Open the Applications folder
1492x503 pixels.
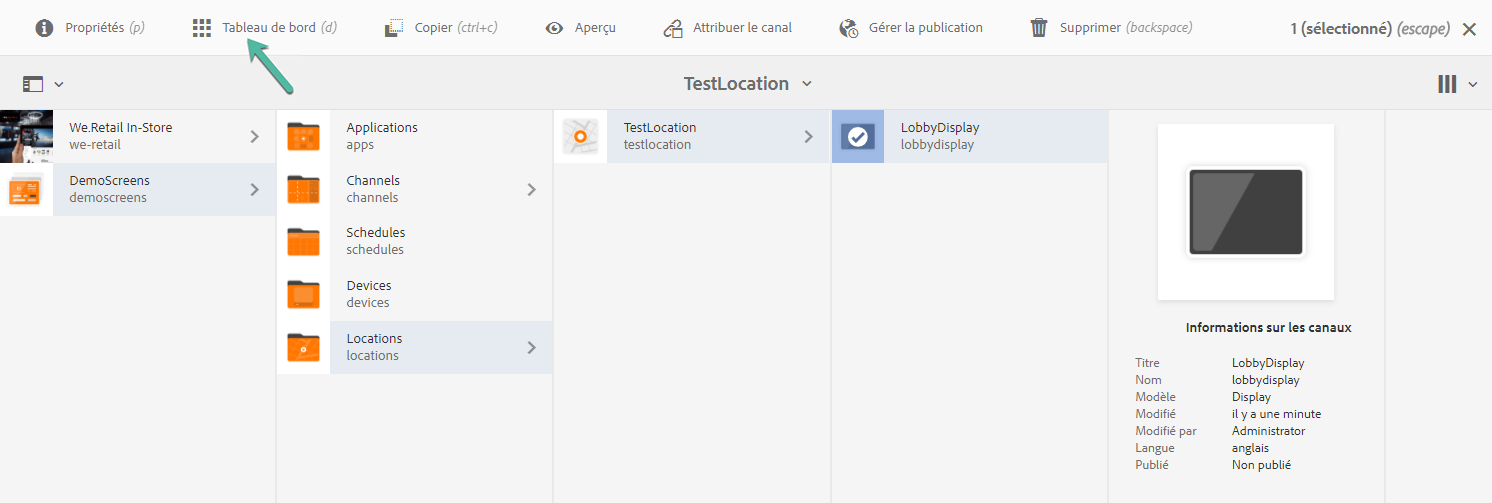pyautogui.click(x=382, y=136)
